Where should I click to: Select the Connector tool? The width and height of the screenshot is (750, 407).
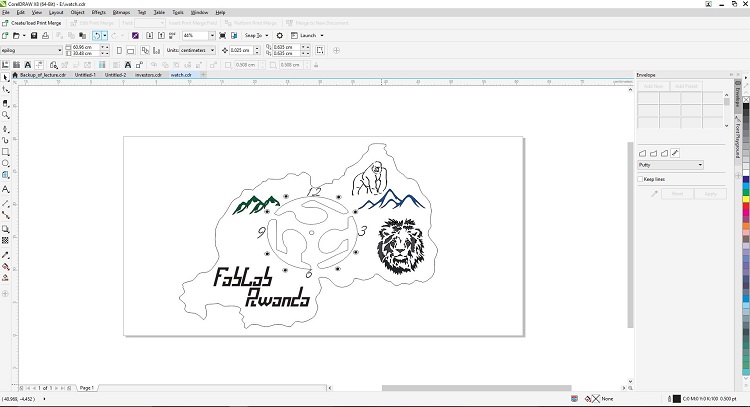[x=5, y=215]
